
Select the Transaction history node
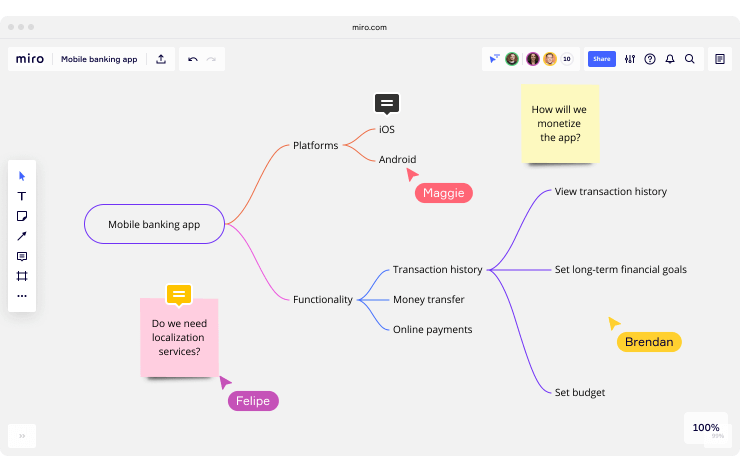coord(437,270)
